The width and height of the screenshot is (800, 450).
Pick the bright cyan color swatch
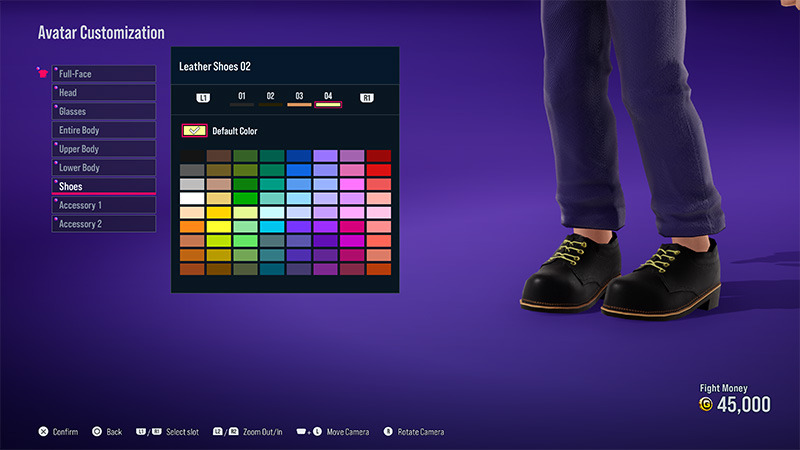272,227
